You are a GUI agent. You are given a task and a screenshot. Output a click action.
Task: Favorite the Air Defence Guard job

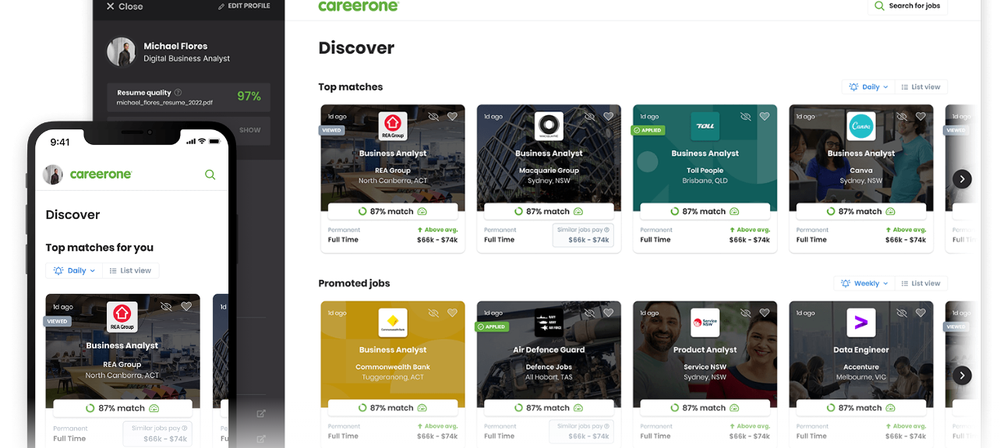(x=608, y=313)
